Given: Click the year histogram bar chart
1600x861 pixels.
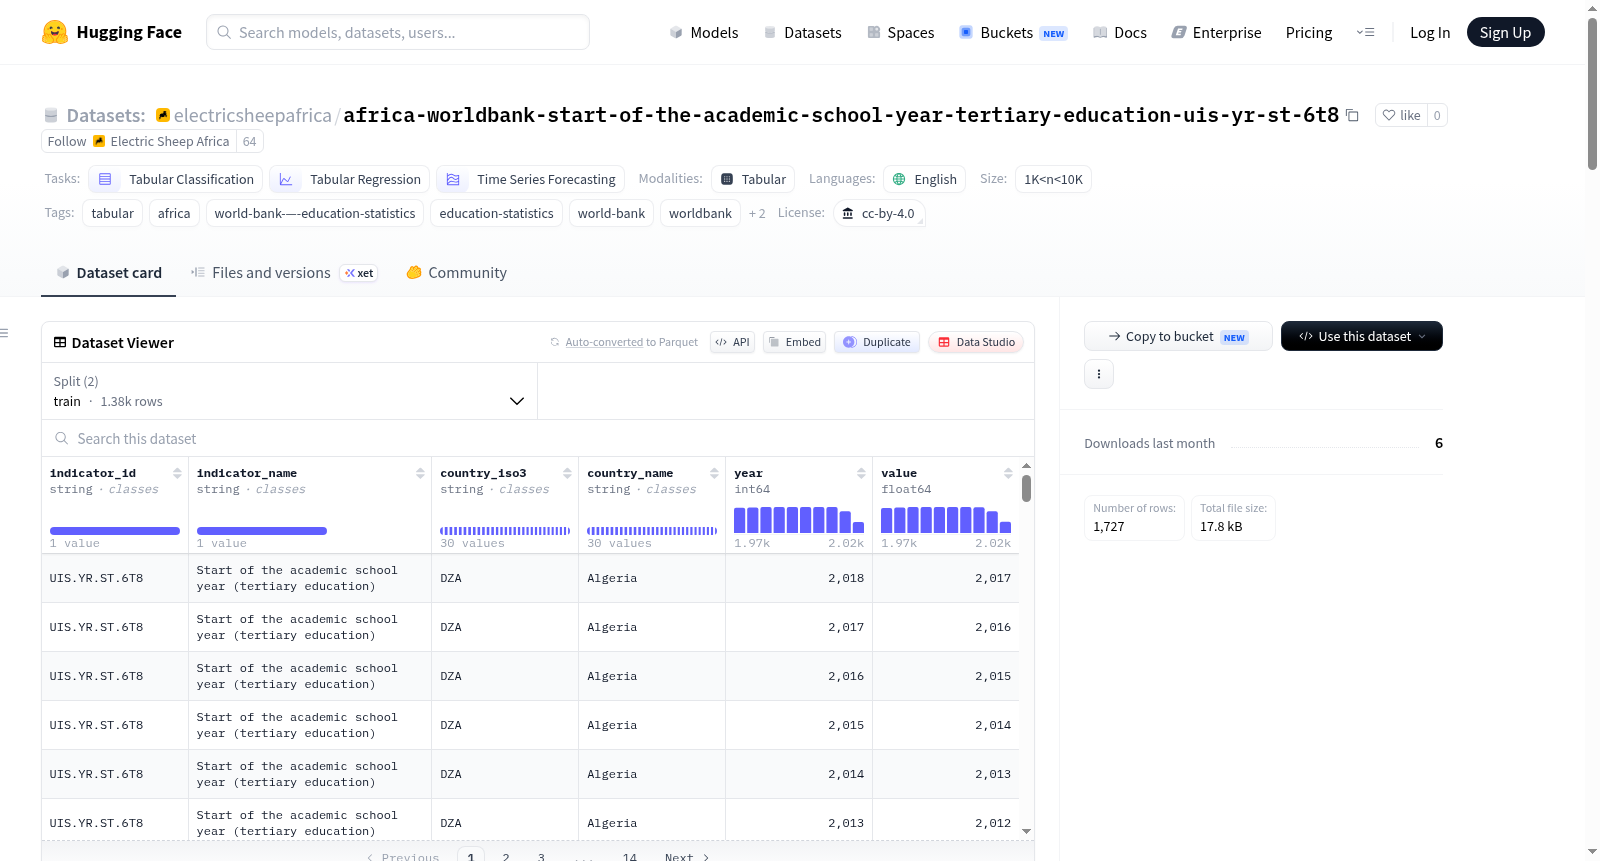Looking at the screenshot, I should 799,520.
